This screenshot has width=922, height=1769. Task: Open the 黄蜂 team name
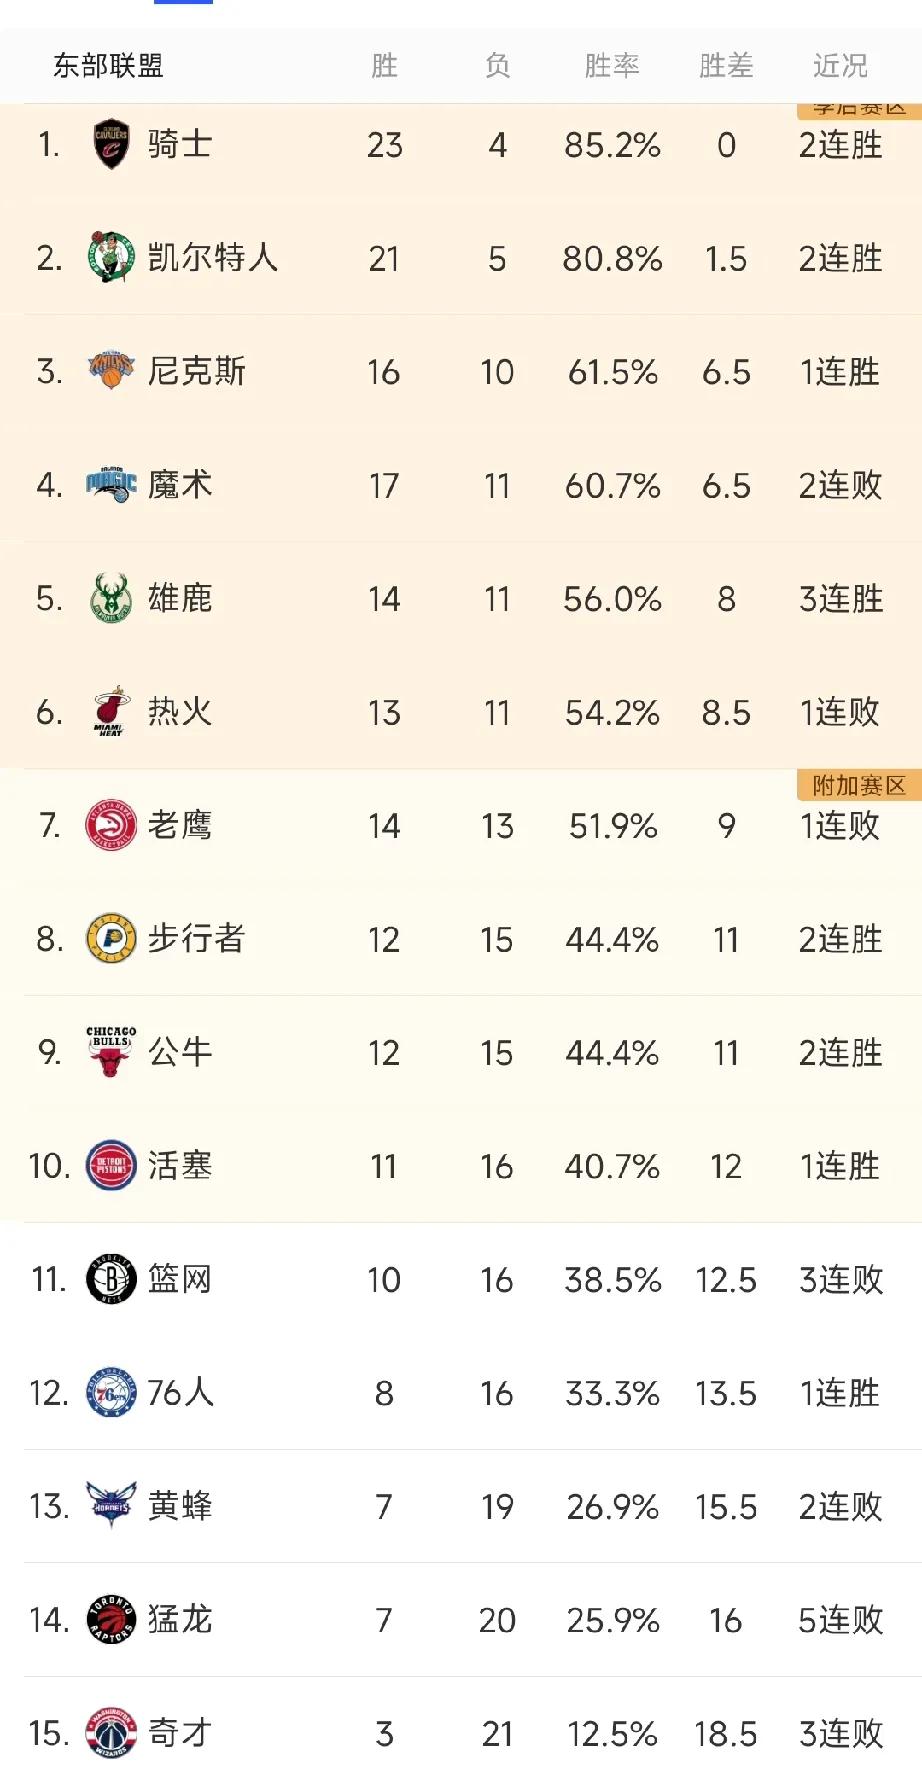(180, 1506)
